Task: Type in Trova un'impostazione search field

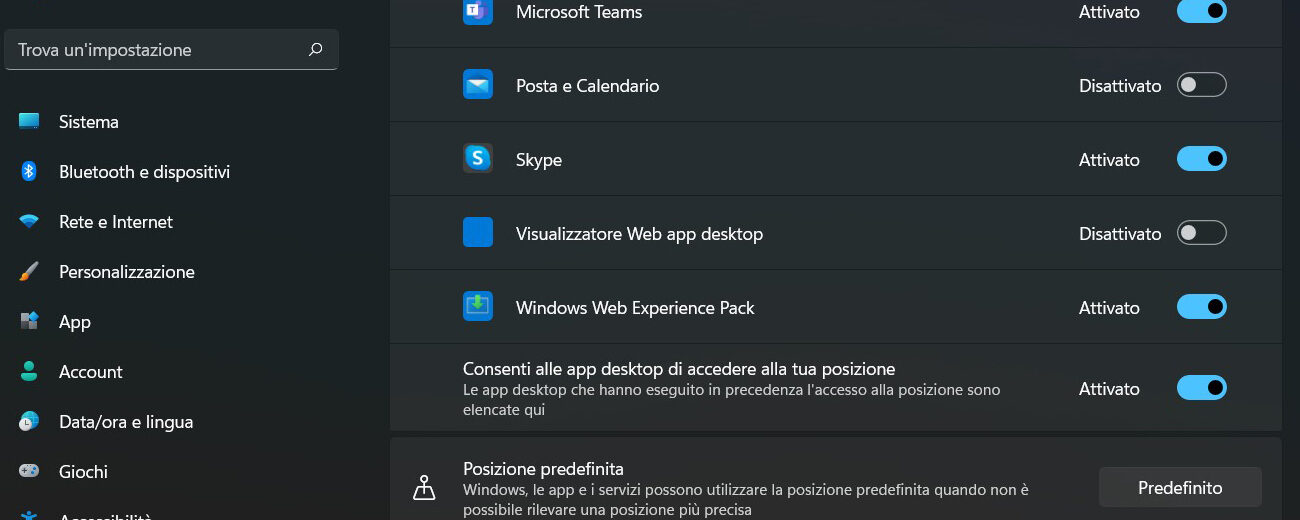Action: point(160,50)
